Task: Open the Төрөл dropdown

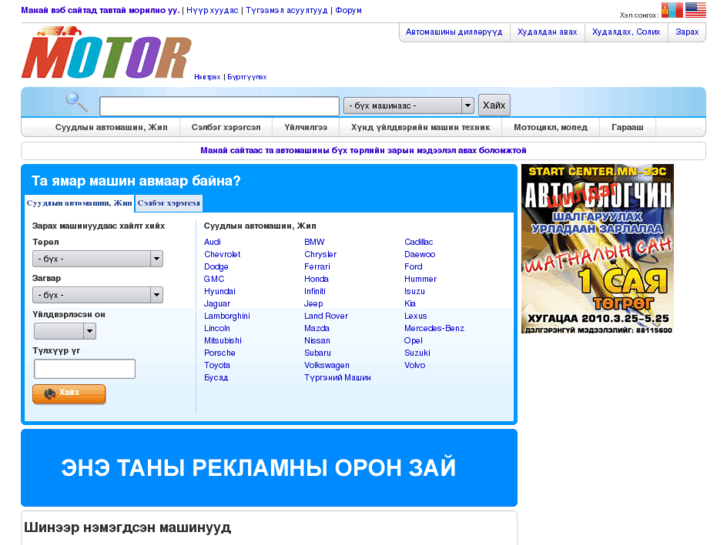Action: 97,259
